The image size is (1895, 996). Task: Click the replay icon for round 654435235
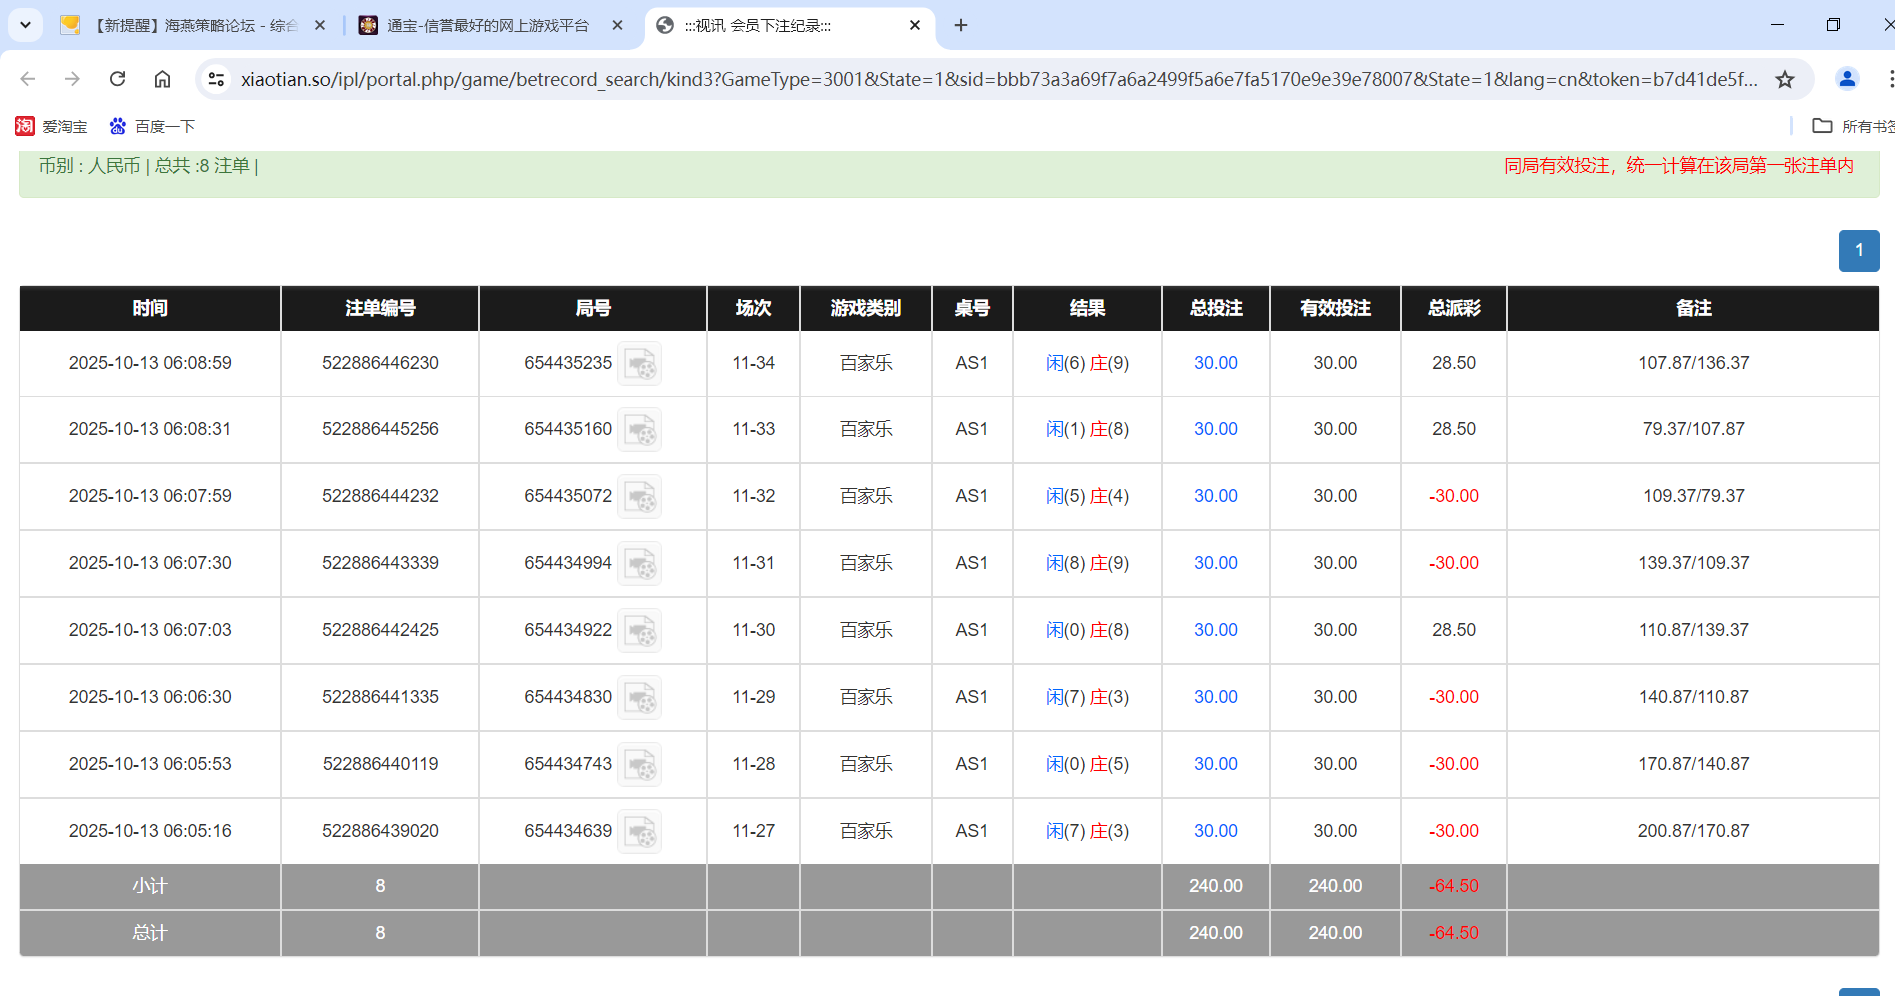point(640,363)
